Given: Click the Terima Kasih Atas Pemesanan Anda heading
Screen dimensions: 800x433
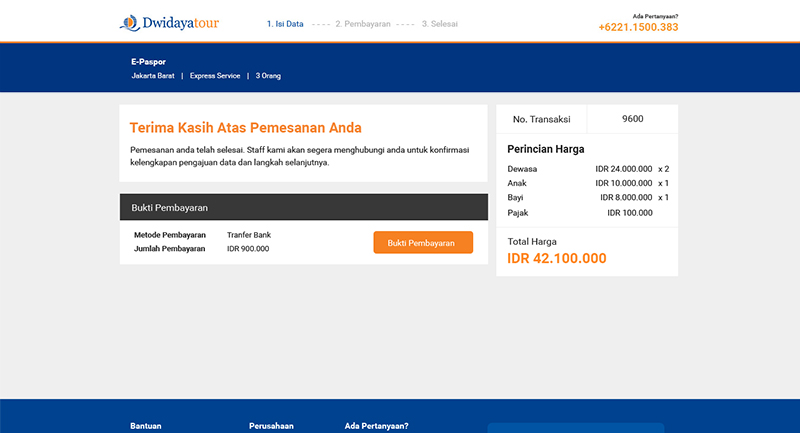Looking at the screenshot, I should tap(245, 128).
